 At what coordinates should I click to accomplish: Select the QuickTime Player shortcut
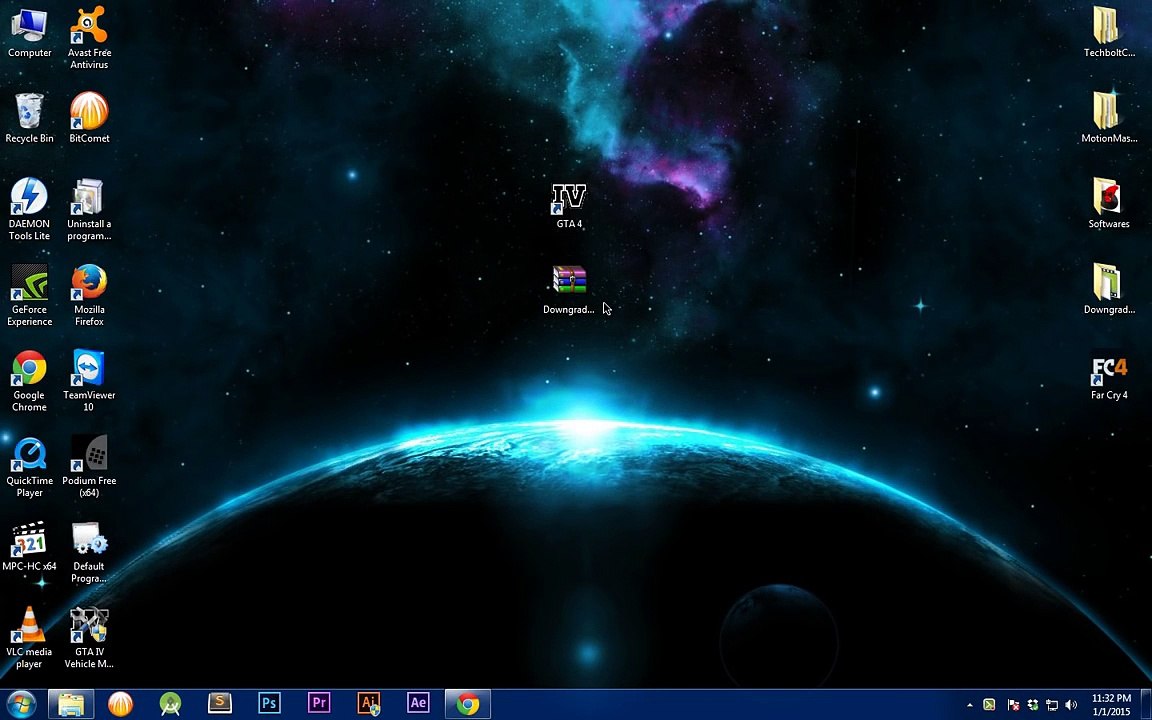(29, 467)
